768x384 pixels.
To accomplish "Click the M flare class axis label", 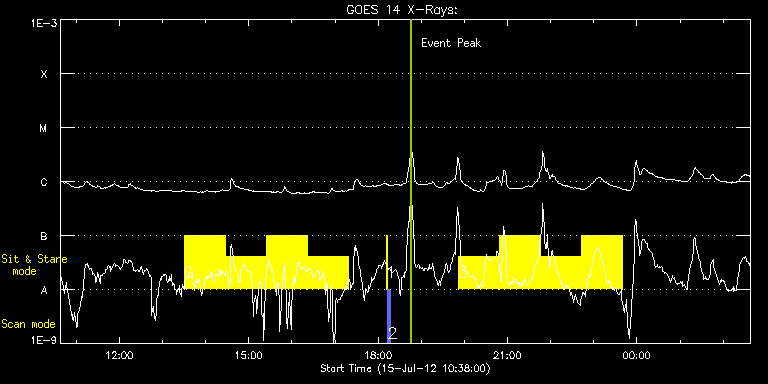I will click(44, 128).
